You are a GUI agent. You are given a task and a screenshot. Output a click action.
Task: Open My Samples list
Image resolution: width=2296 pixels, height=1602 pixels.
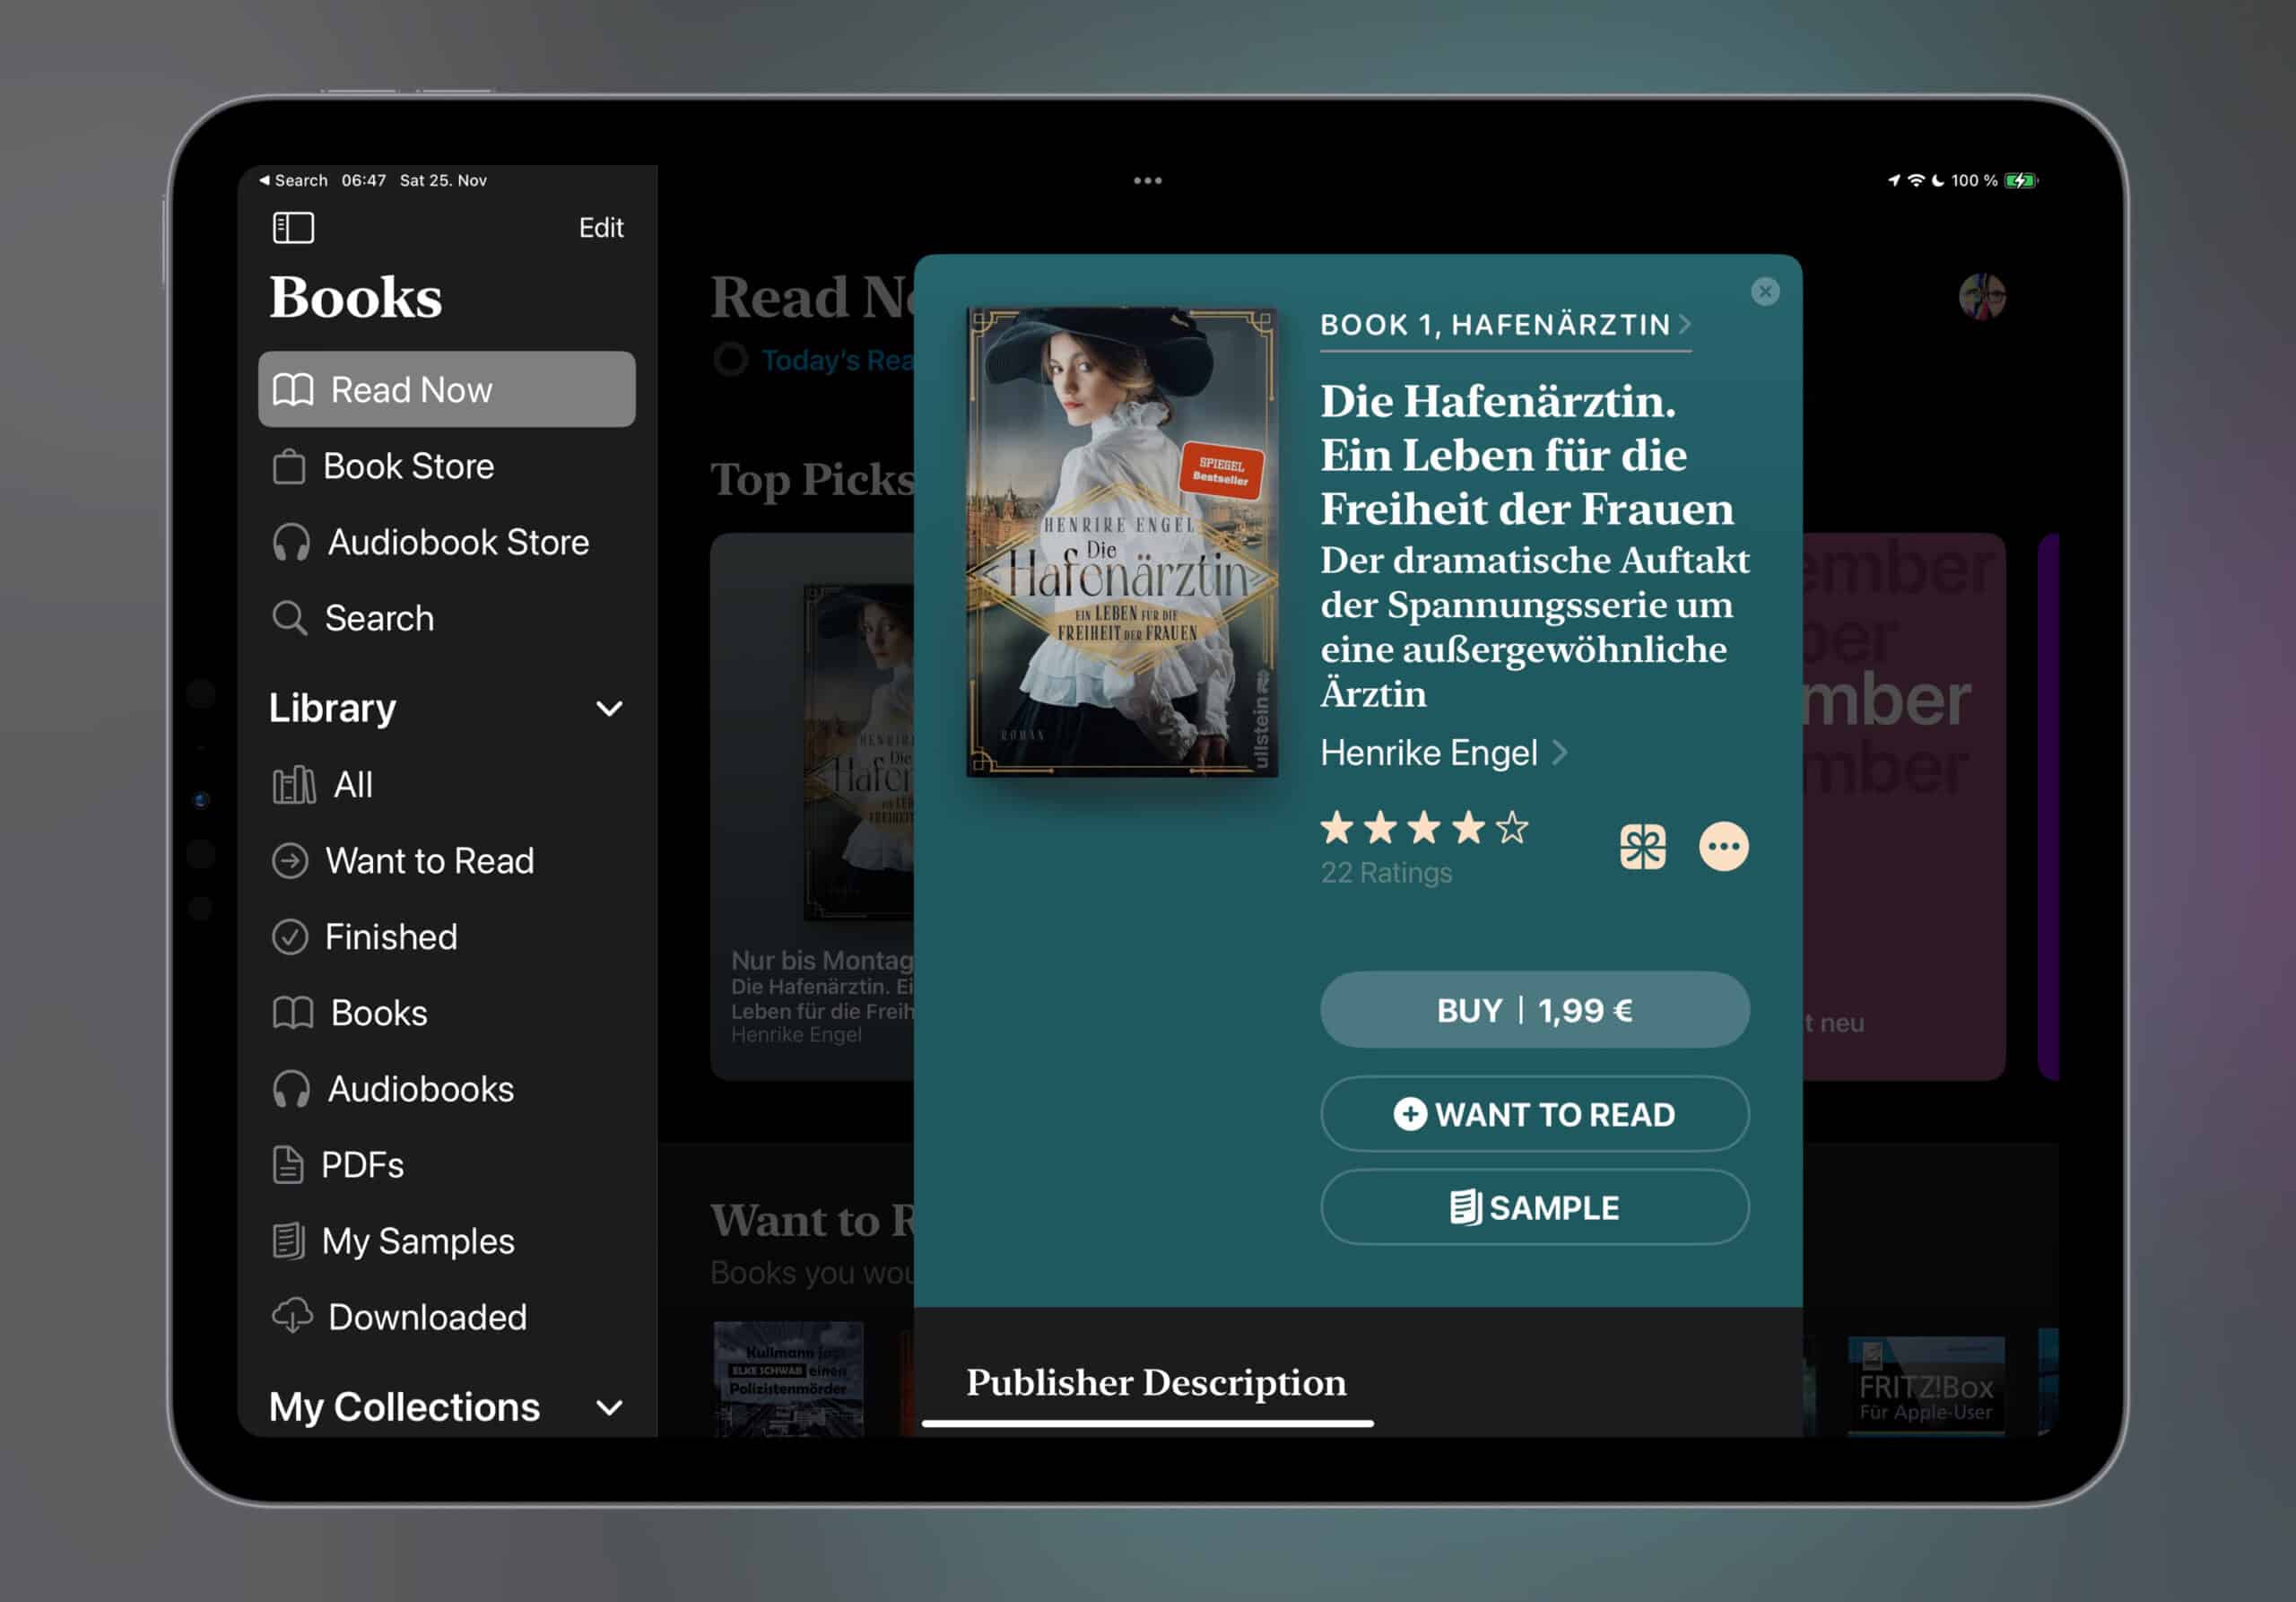446,1241
